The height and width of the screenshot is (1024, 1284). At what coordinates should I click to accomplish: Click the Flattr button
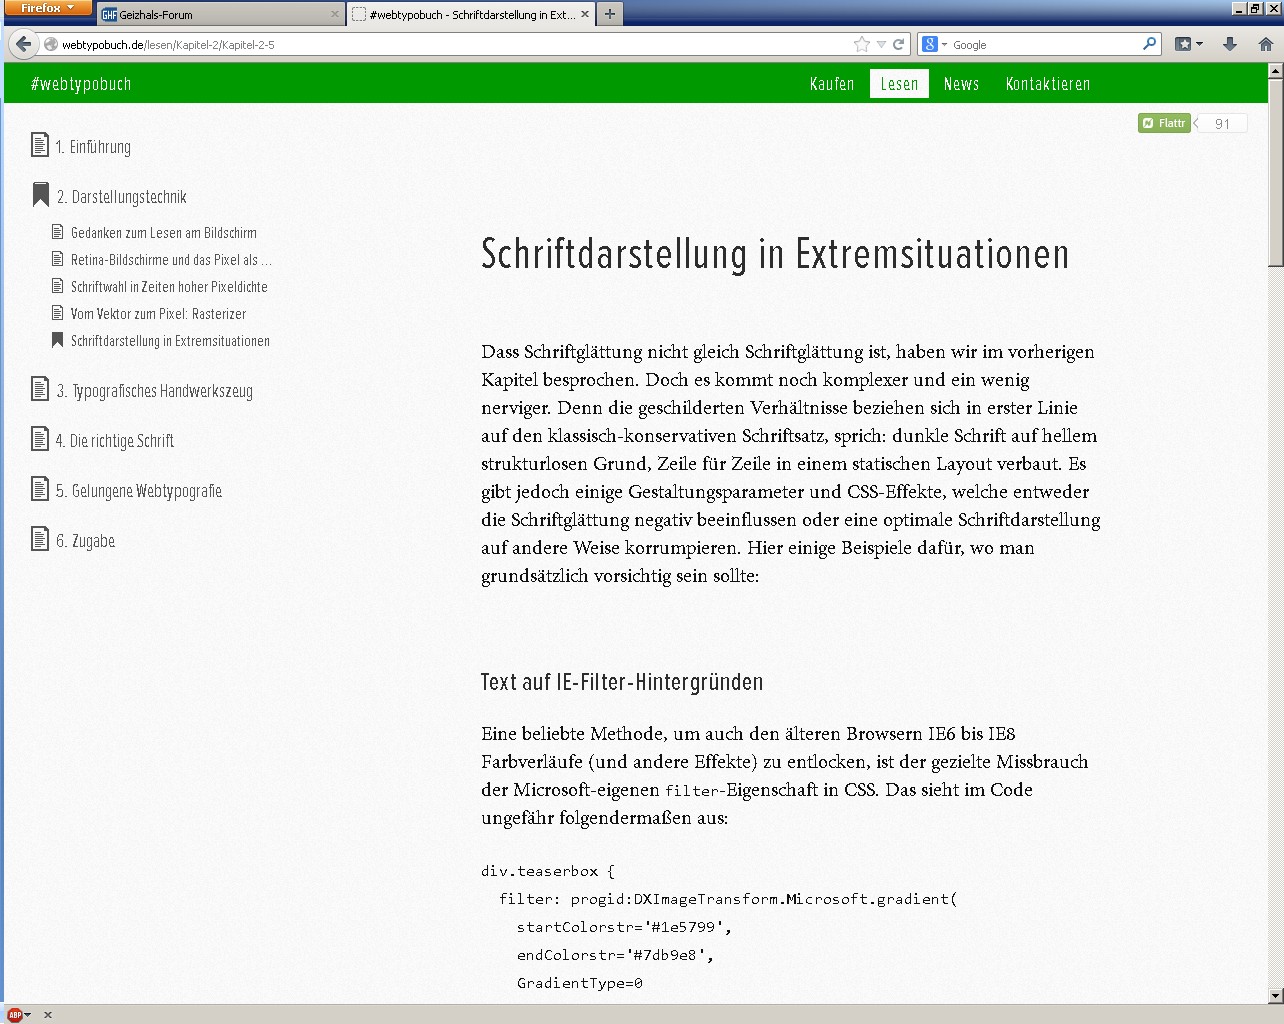pos(1164,123)
